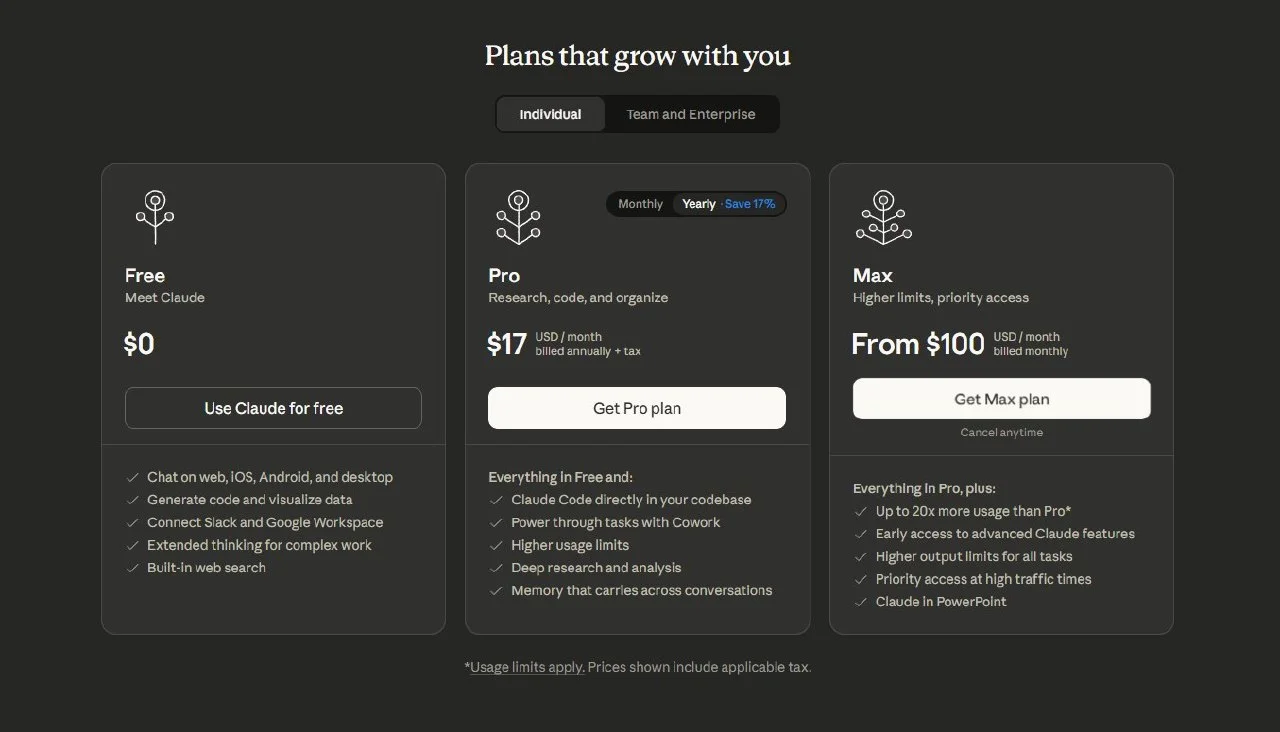Click the Free plan sprout icon
This screenshot has height=732, width=1280.
tap(155, 217)
